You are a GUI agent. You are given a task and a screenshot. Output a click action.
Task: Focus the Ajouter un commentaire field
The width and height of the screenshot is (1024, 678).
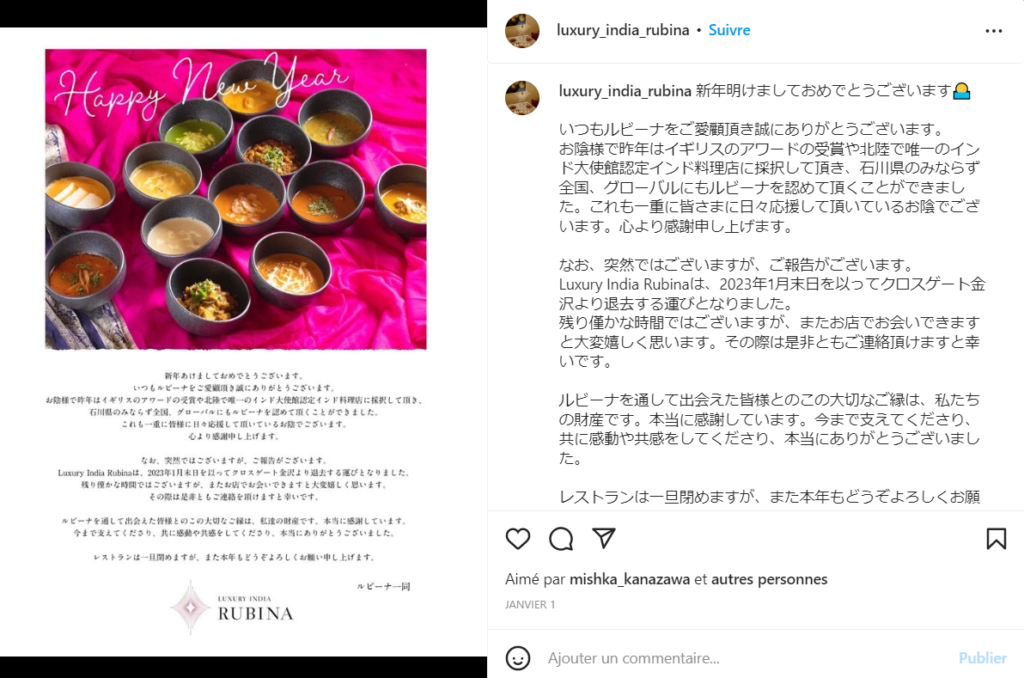(x=744, y=658)
